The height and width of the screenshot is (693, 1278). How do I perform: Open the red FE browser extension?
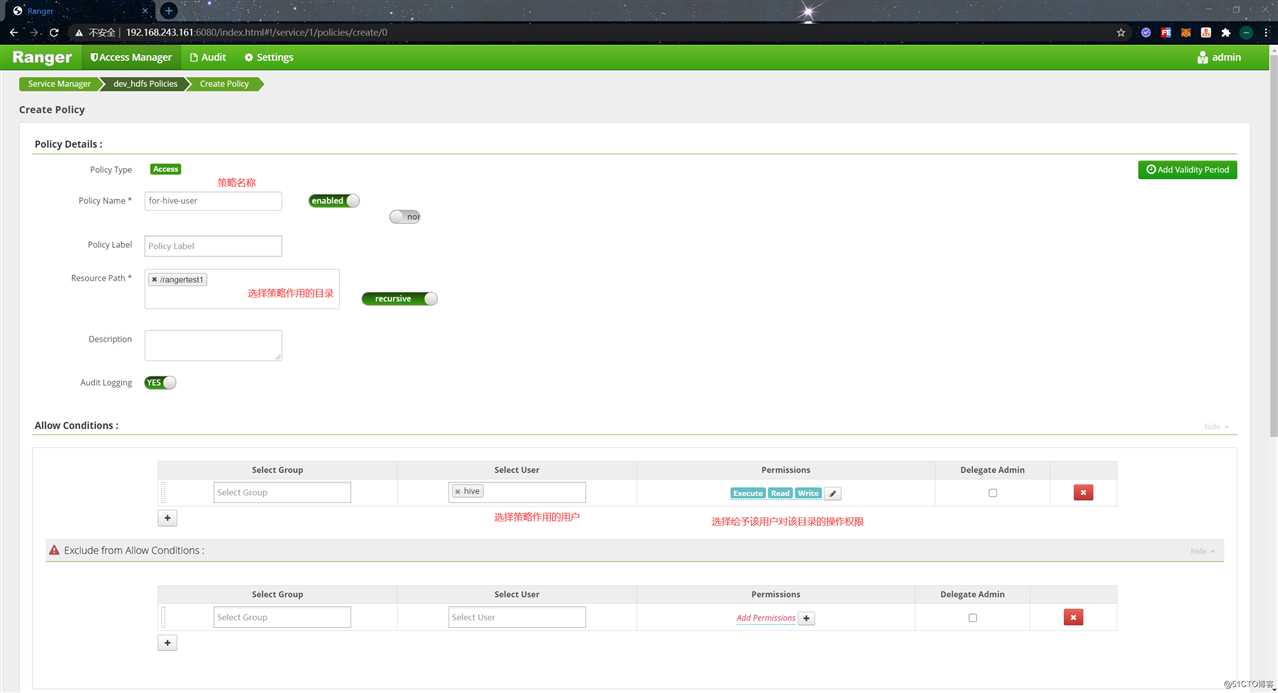(x=1166, y=32)
